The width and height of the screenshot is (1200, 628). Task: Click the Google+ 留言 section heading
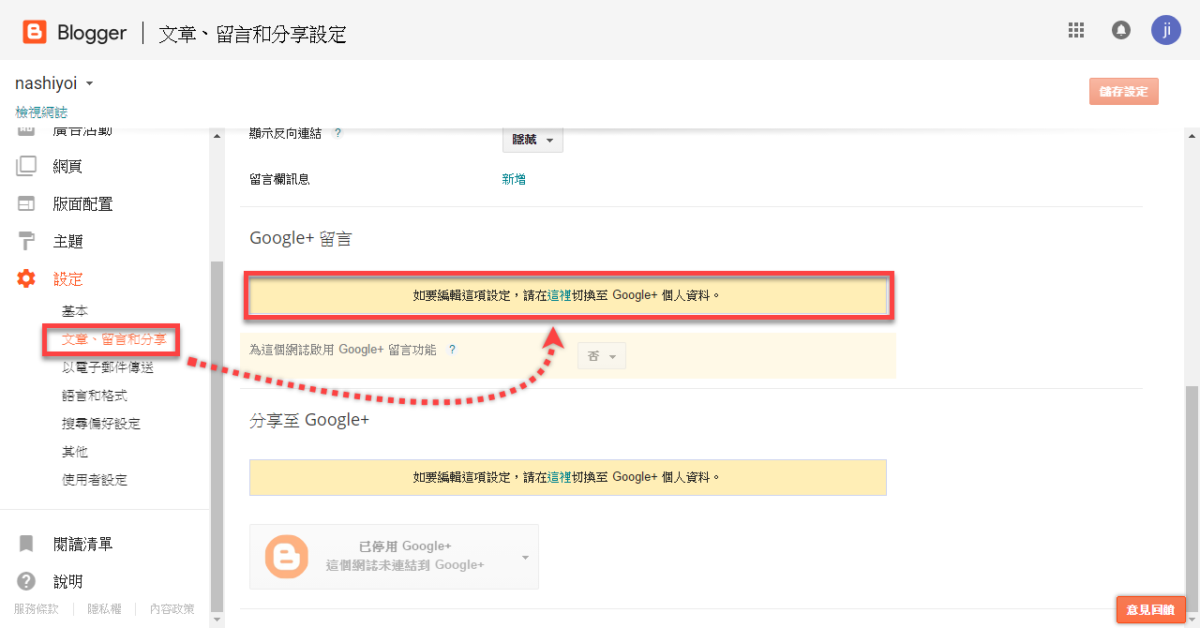click(x=300, y=238)
